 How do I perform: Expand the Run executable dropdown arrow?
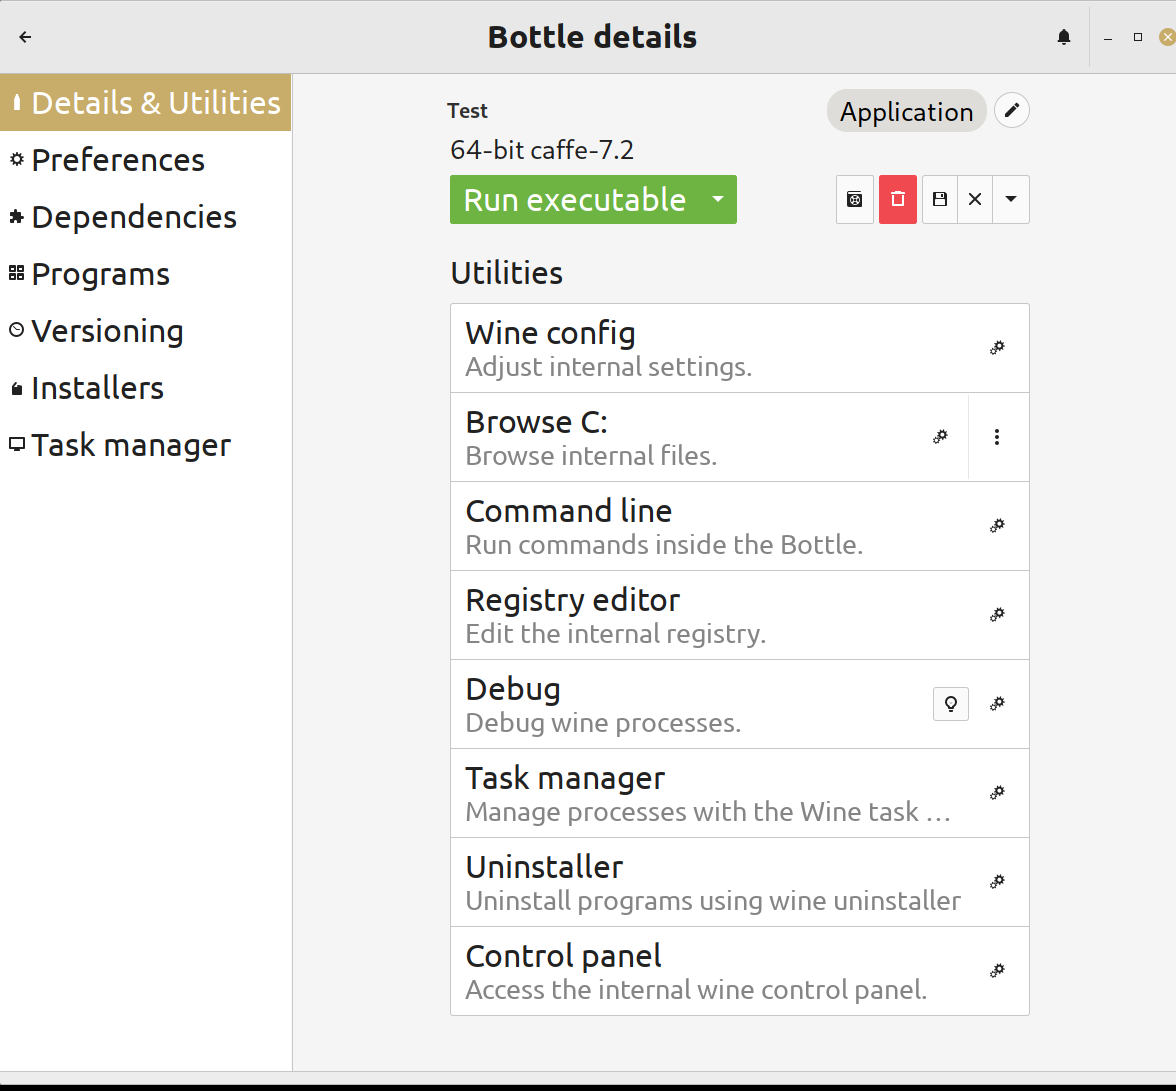[718, 199]
